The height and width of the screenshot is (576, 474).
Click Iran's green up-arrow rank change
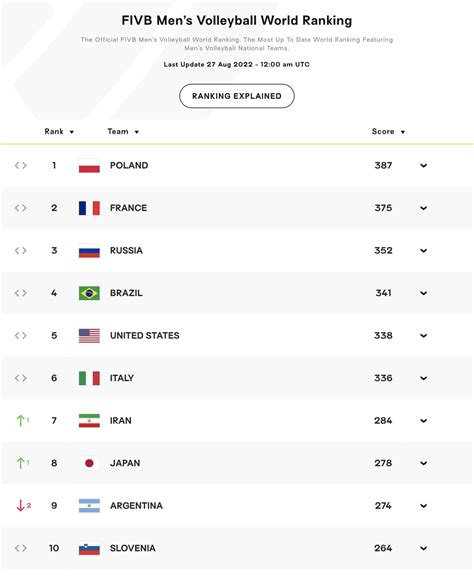[x=23, y=421]
